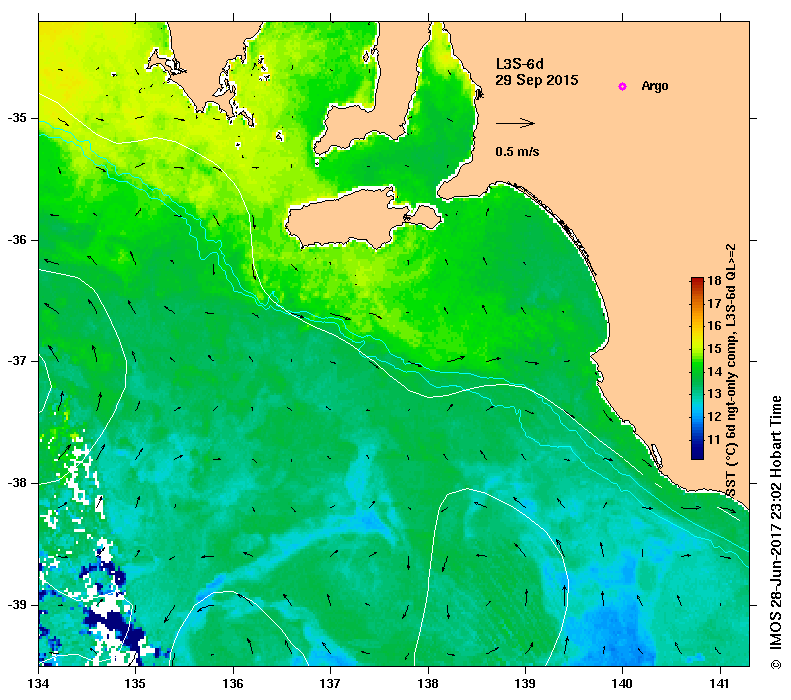This screenshot has width=791, height=700.
Task: Click the colorbar value '17'
Action: click(714, 304)
